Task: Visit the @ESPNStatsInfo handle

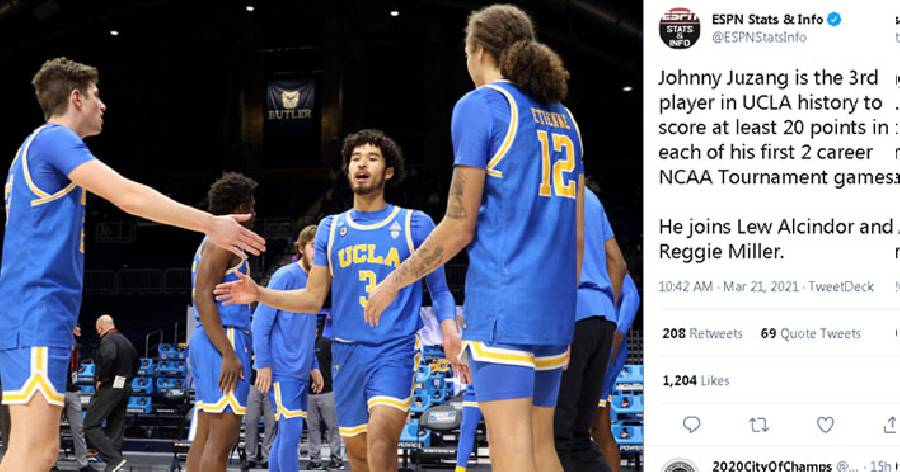Action: click(x=759, y=37)
